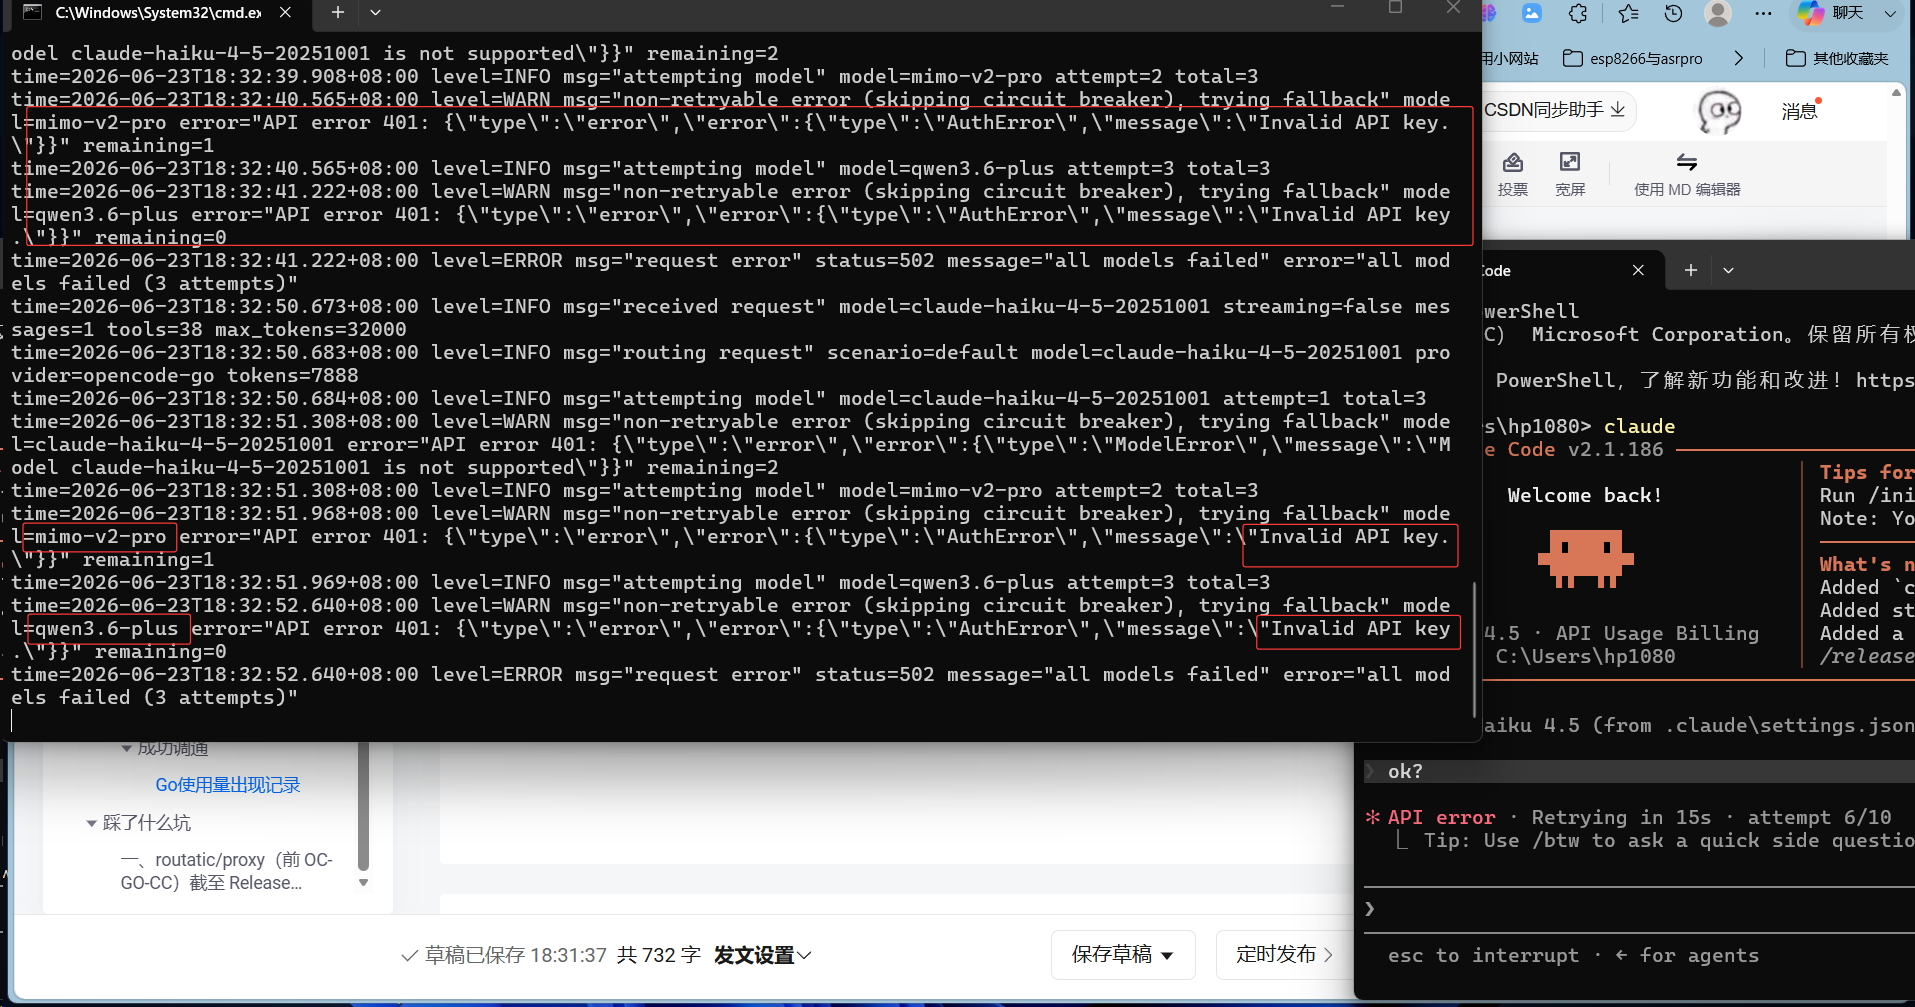The height and width of the screenshot is (1007, 1915).
Task: Expand the chevron next to 聊天
Action: 1890,13
